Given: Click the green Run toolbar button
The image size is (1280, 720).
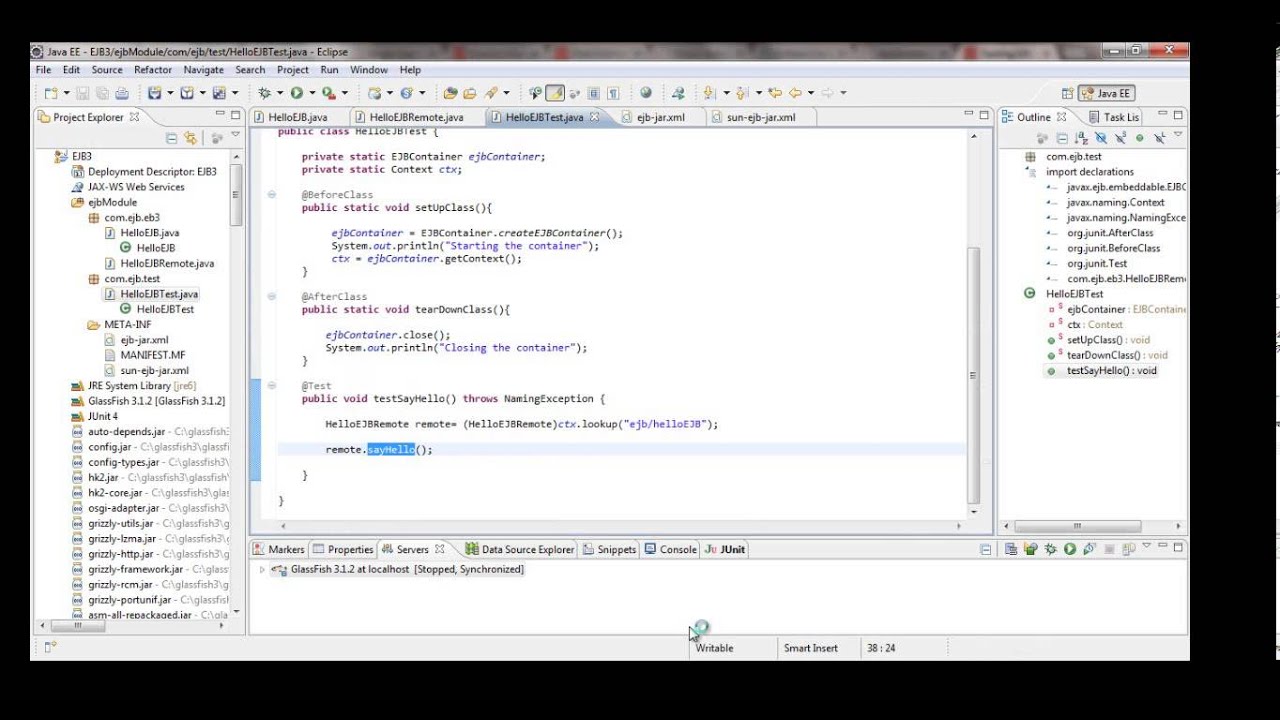Looking at the screenshot, I should click(x=297, y=93).
